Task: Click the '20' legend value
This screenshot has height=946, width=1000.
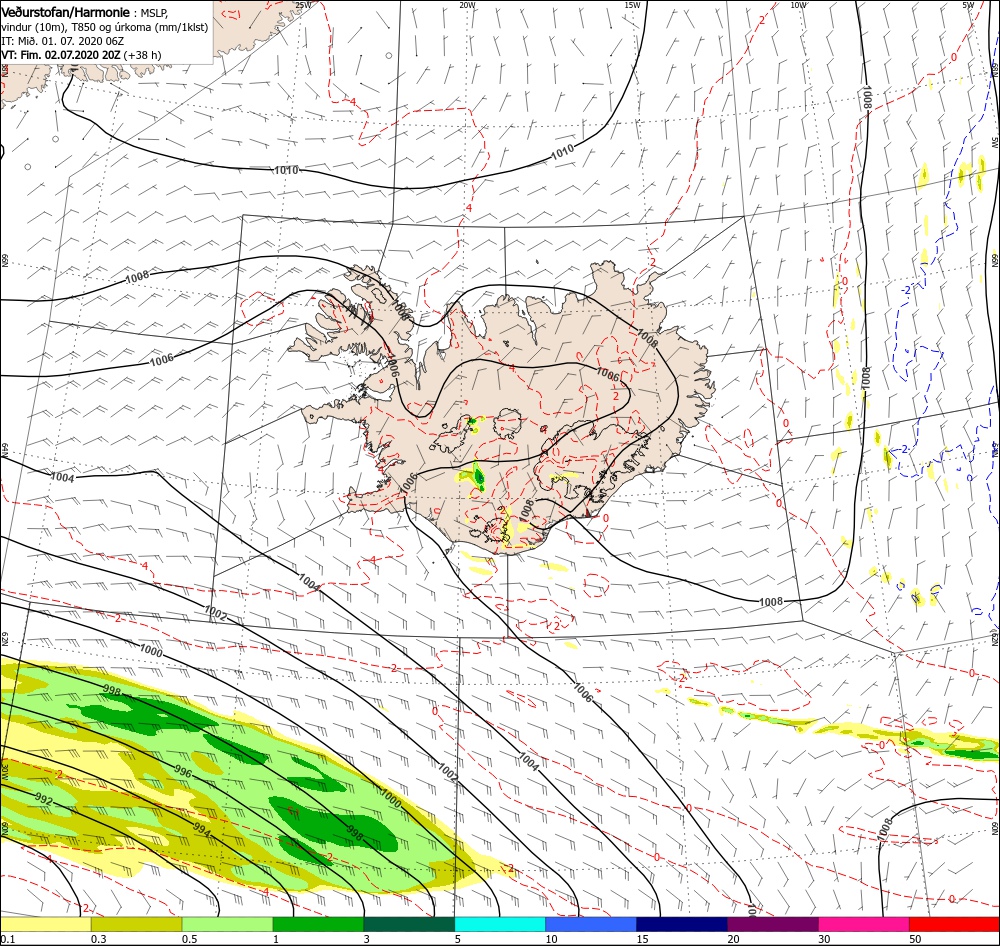Action: tap(733, 939)
